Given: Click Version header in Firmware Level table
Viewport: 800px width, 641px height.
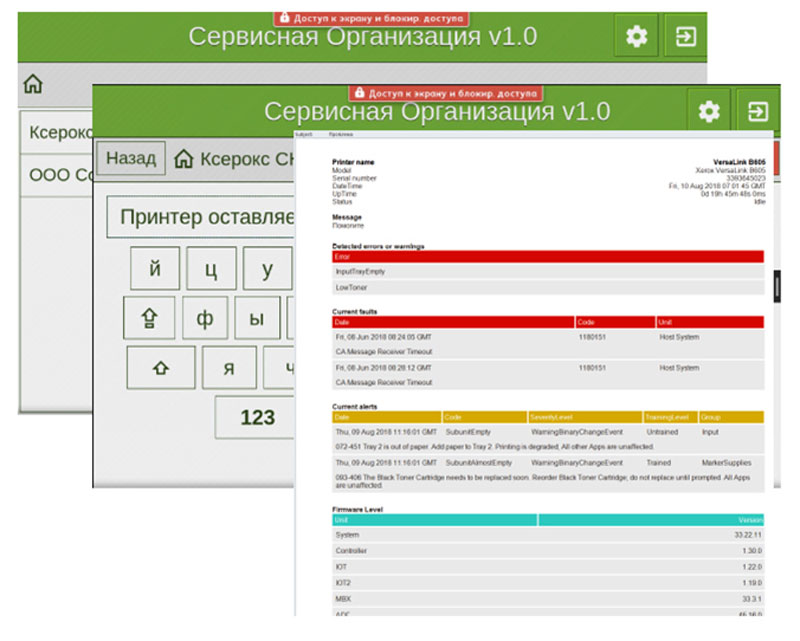Looking at the screenshot, I should 651,520.
